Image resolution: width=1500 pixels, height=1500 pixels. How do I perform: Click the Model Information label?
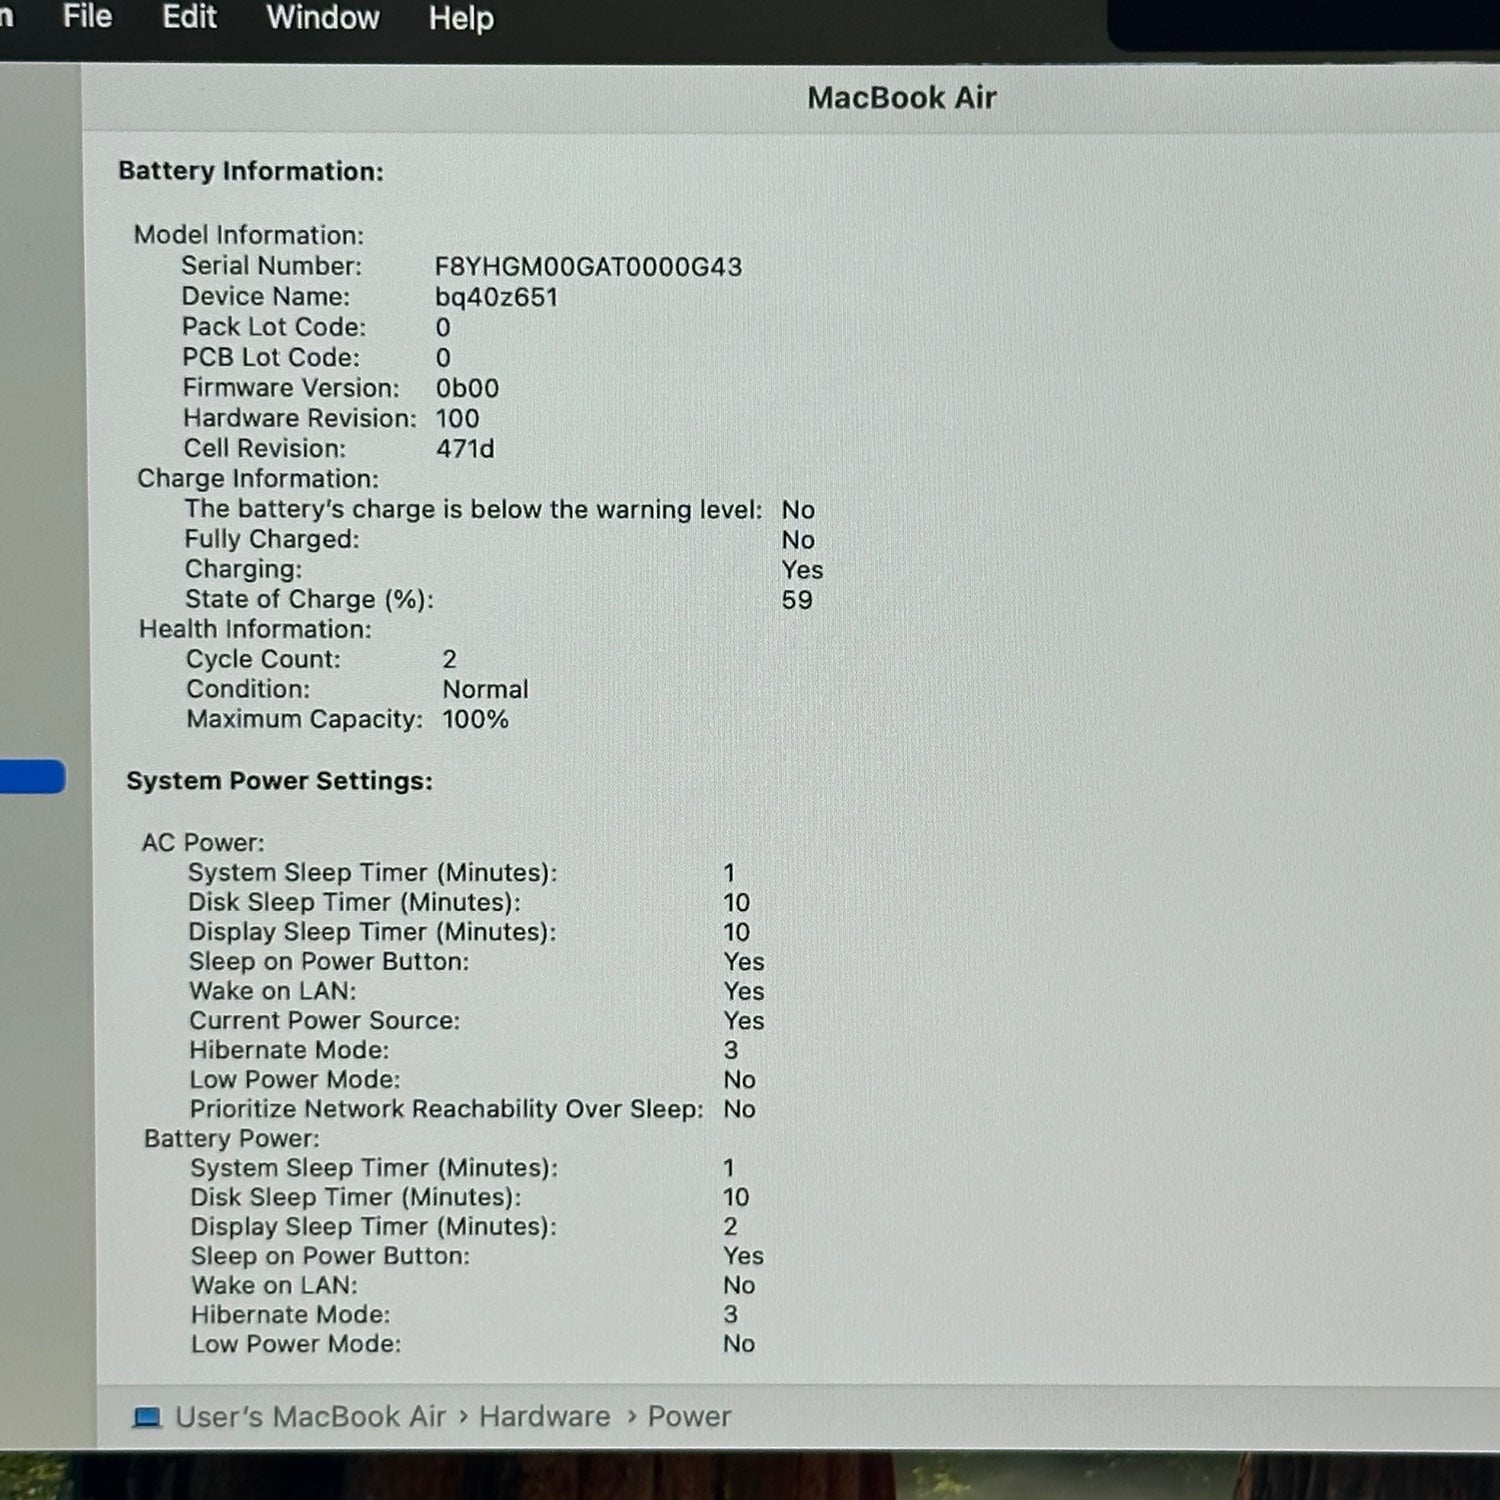coord(249,235)
